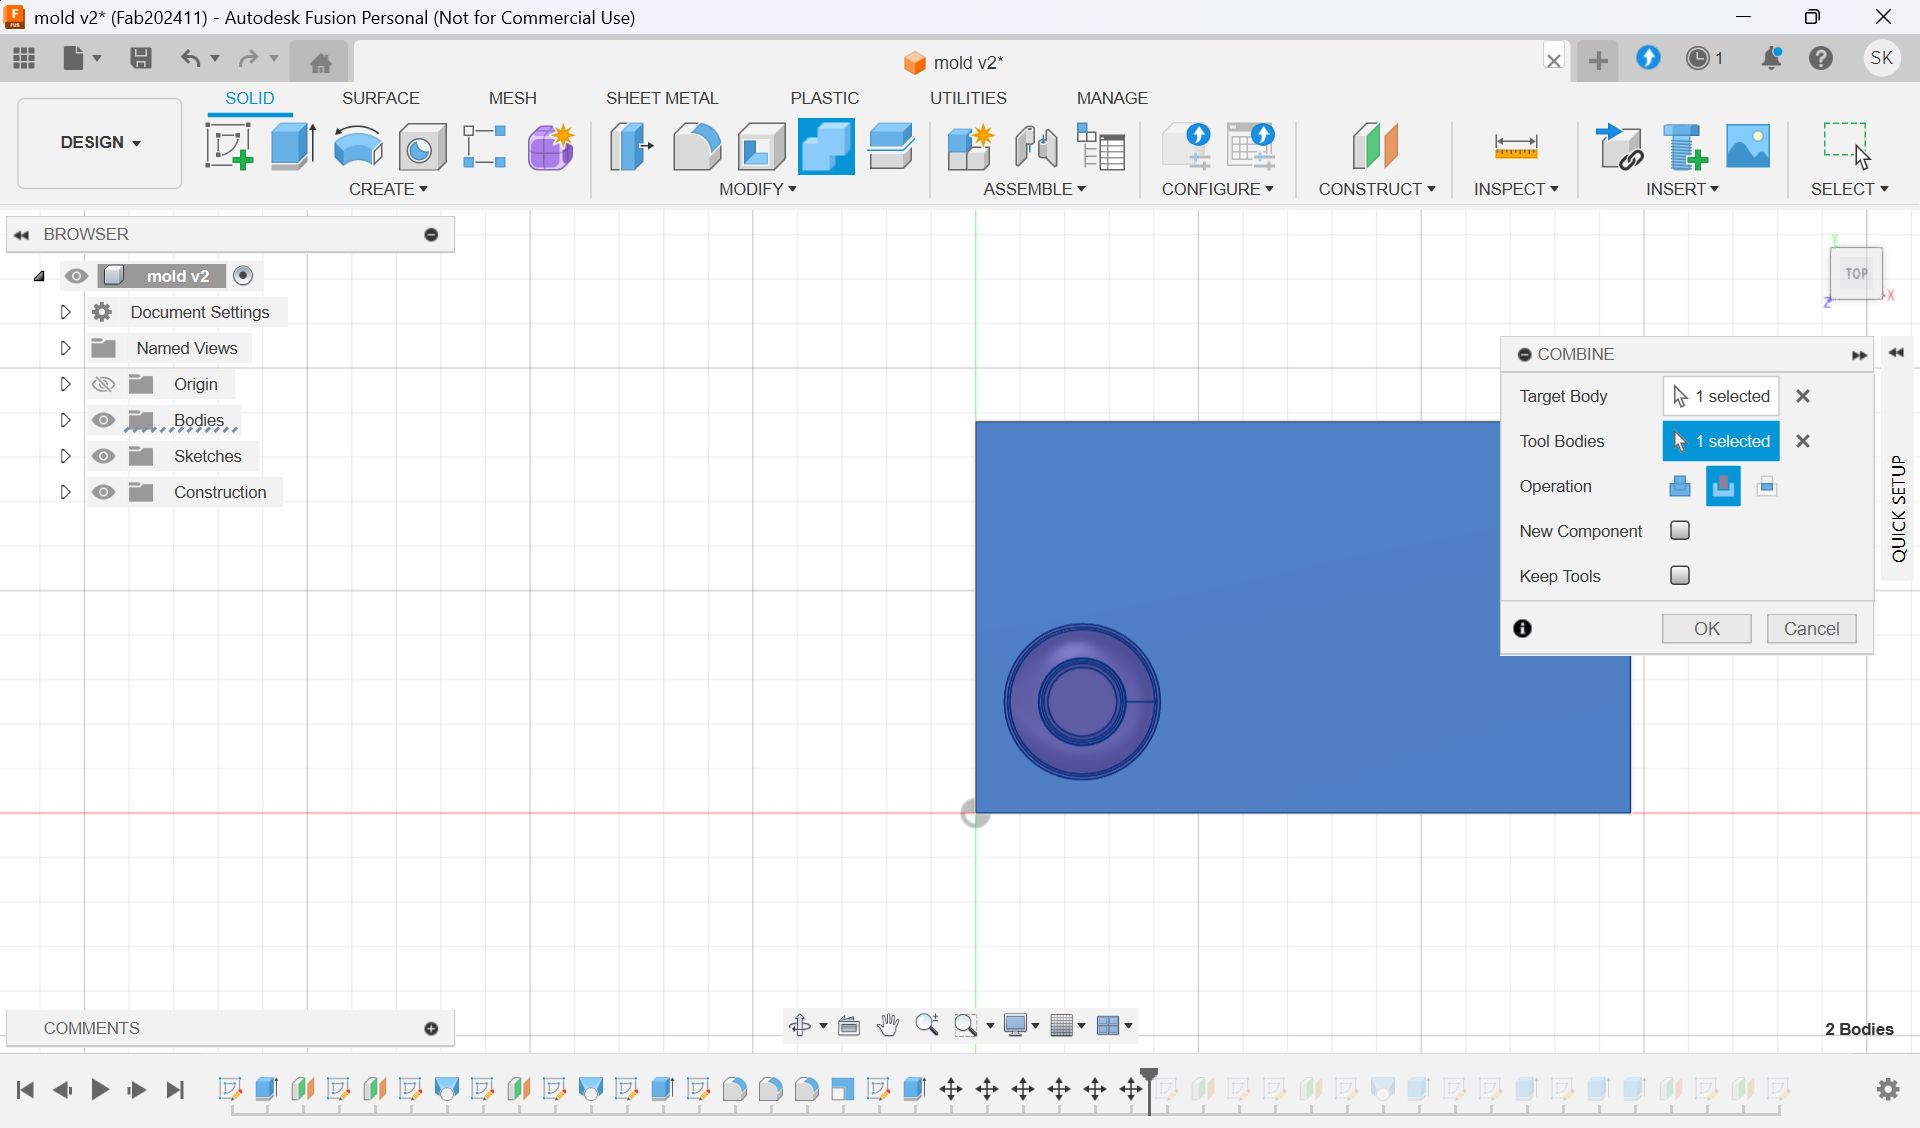Switch to the UTILITIES tab
Image resolution: width=1920 pixels, height=1128 pixels.
coord(968,98)
